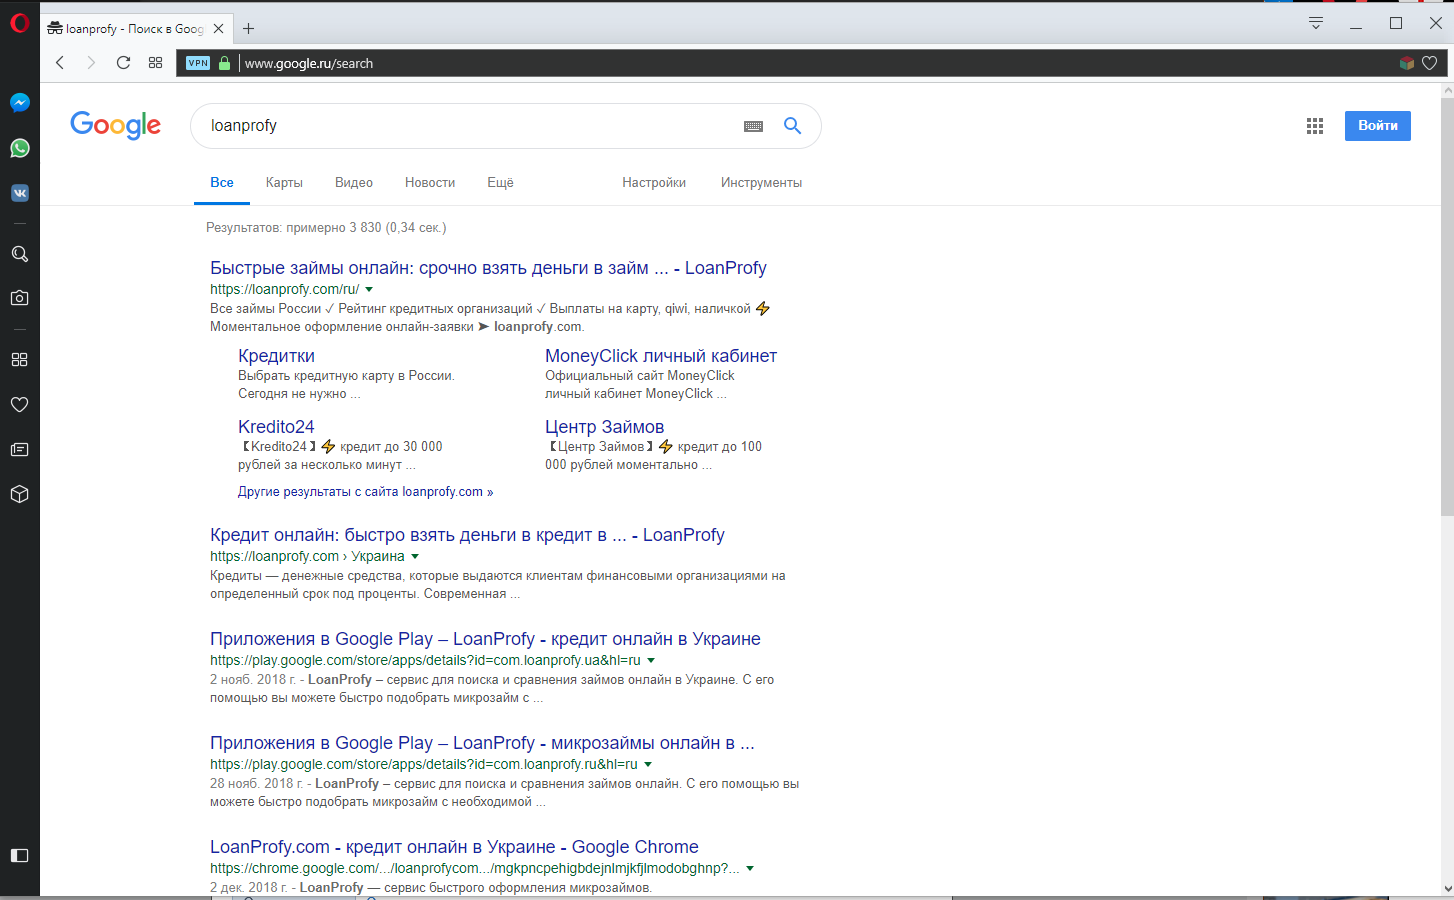Open Personal News in the sidebar
This screenshot has height=900, width=1454.
tap(19, 450)
